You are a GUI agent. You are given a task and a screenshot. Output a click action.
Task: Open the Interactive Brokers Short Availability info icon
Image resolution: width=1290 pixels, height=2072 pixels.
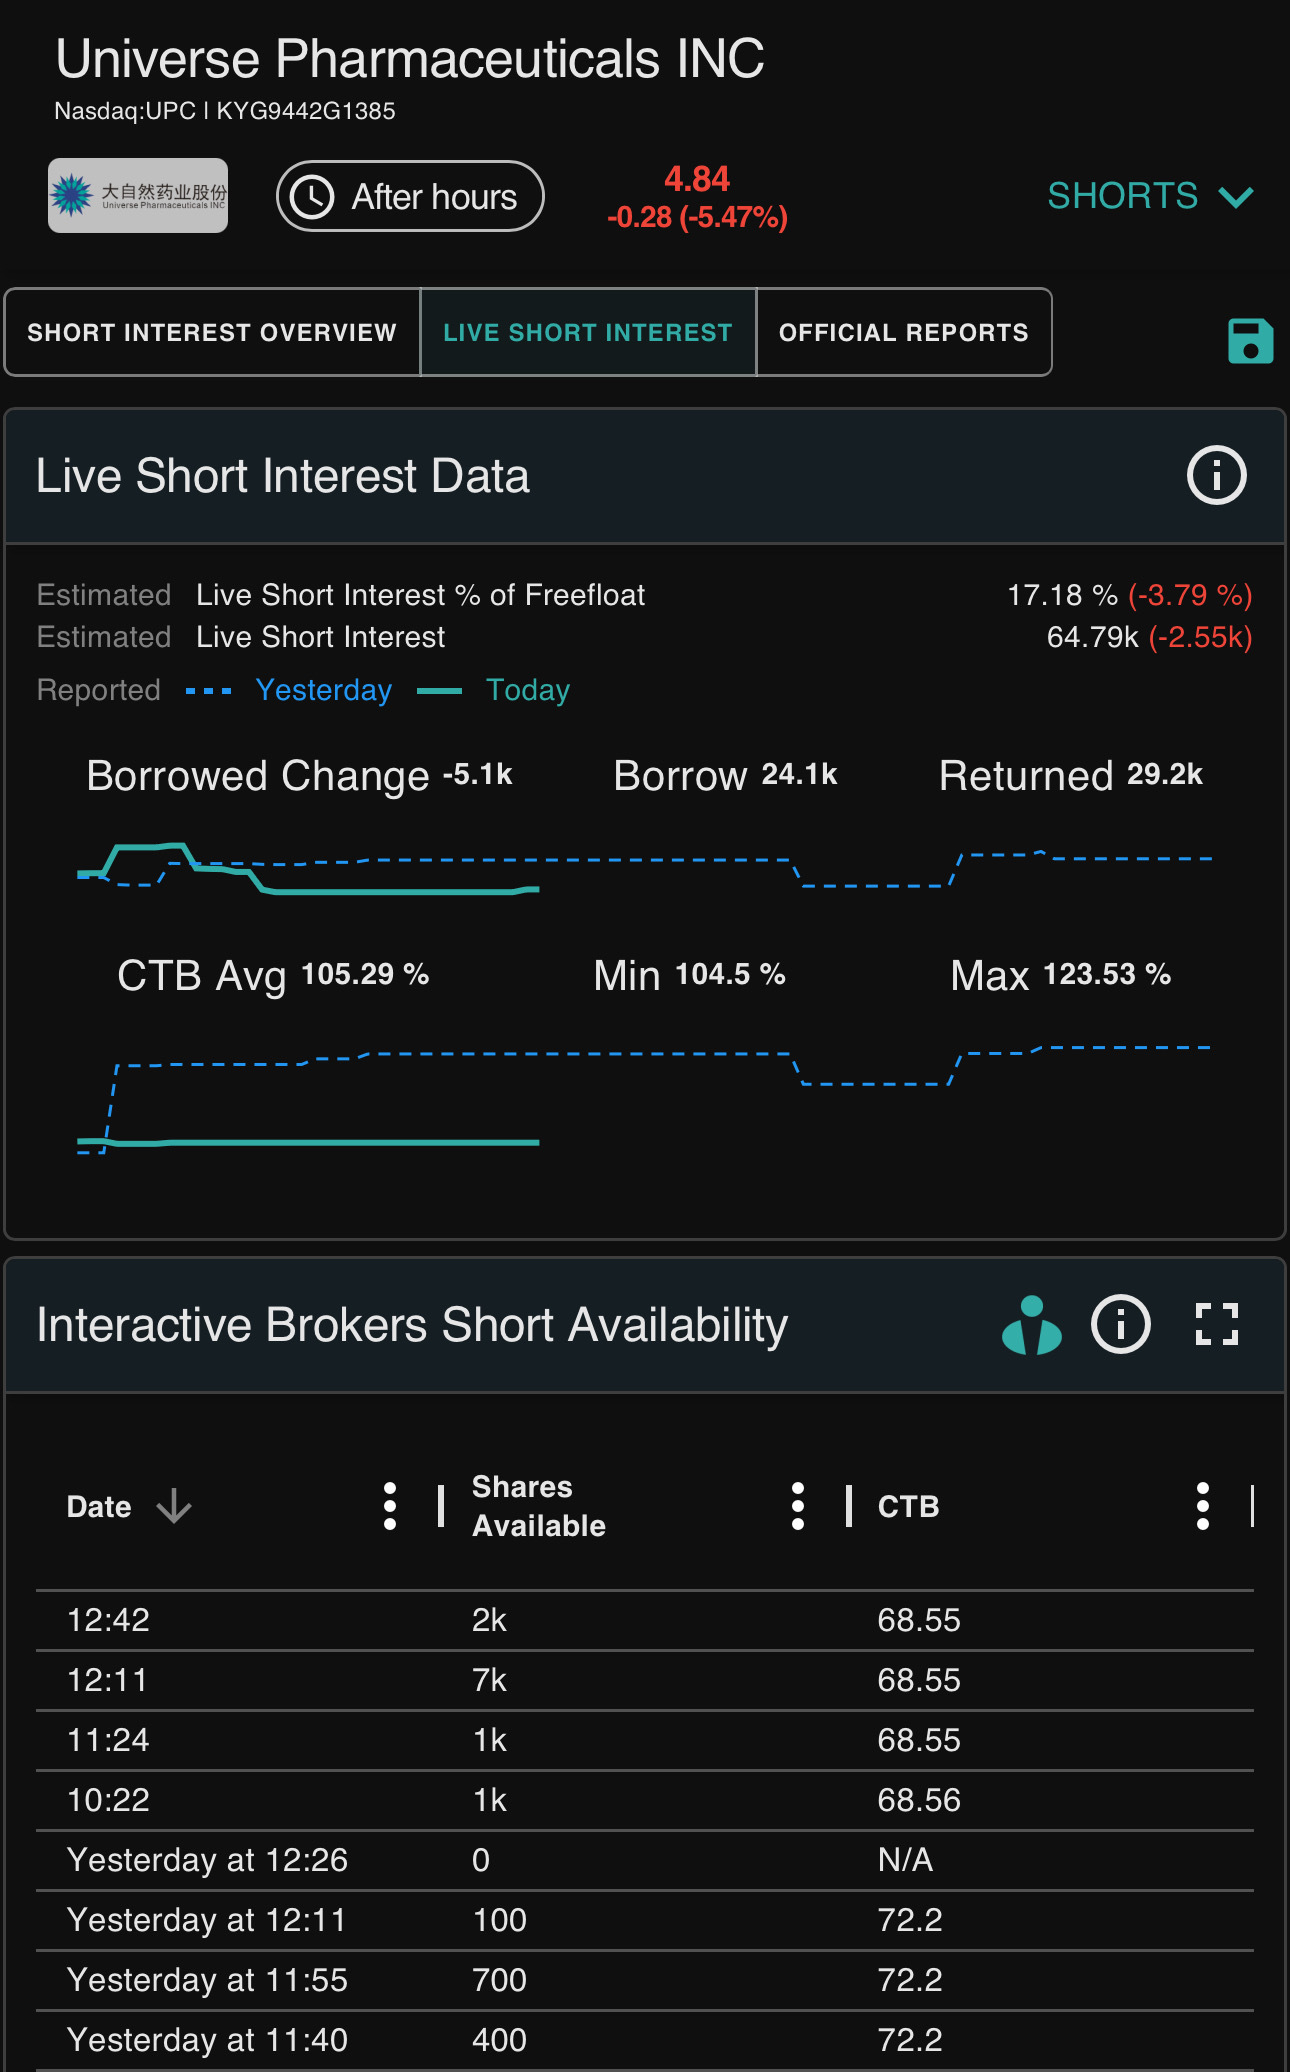[x=1120, y=1324]
